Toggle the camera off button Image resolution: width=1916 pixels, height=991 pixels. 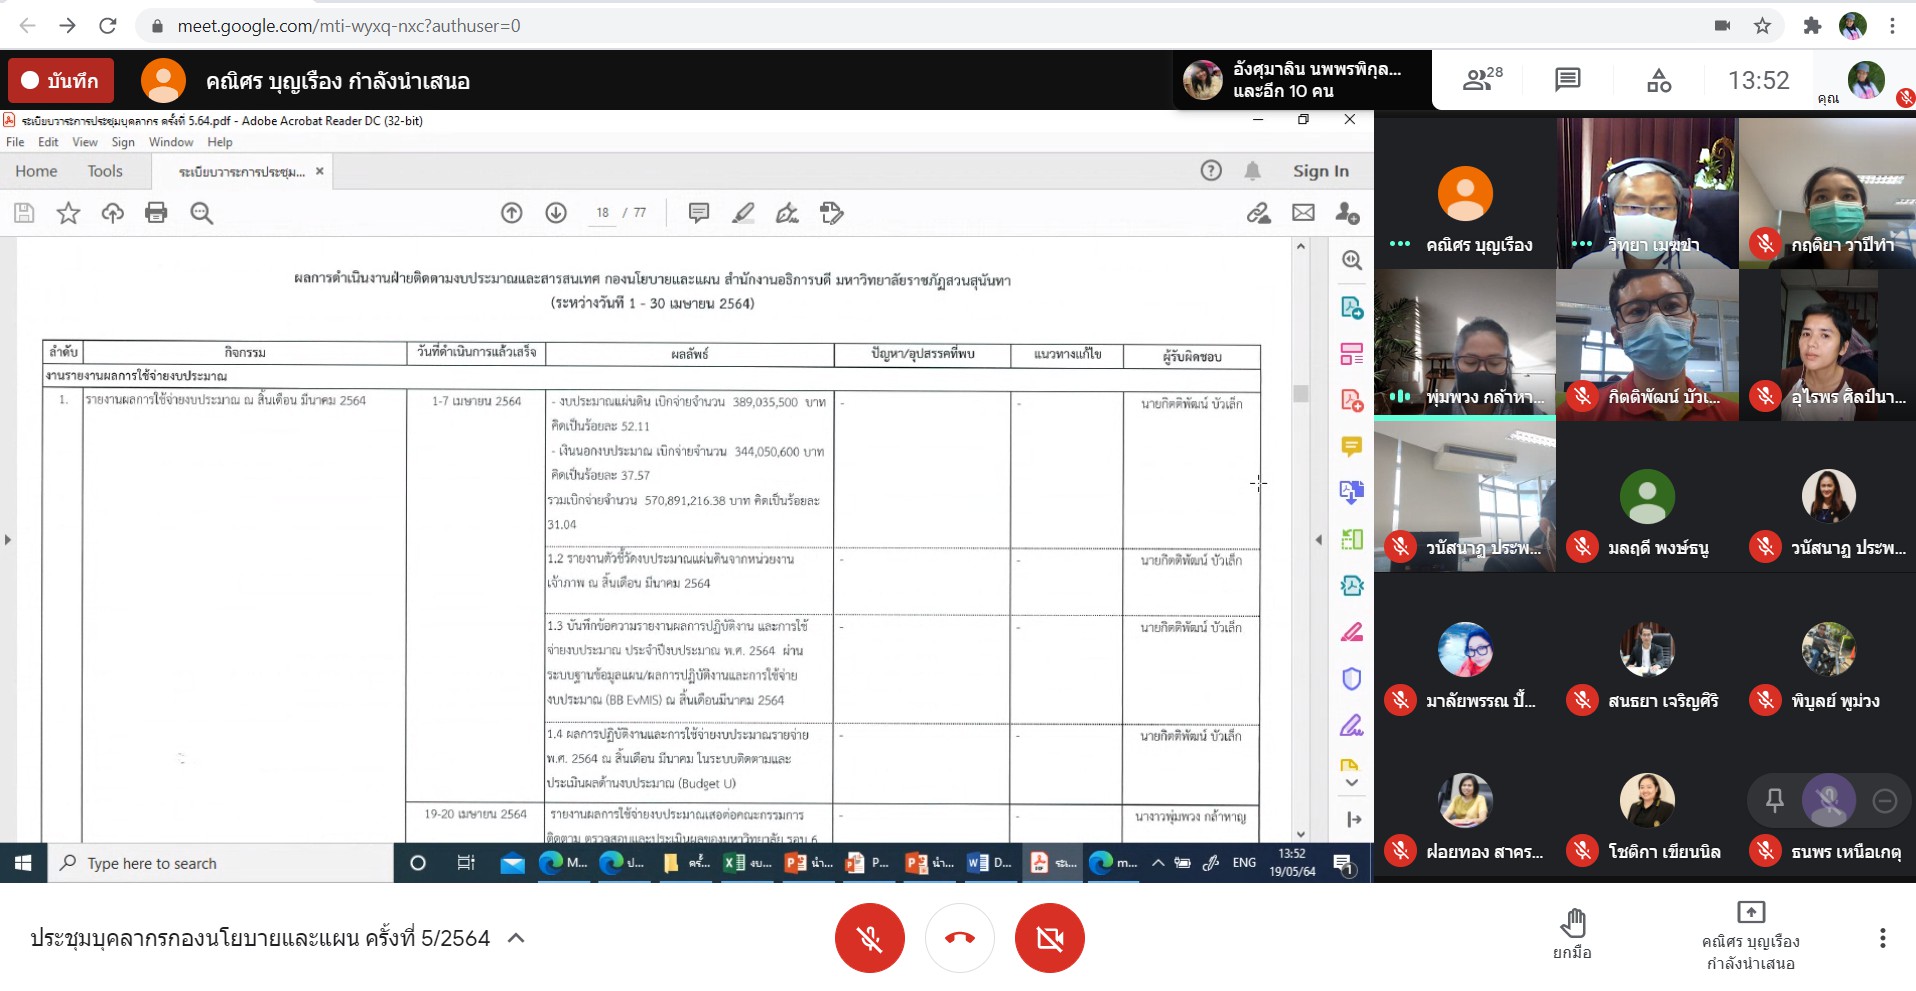(x=1049, y=938)
